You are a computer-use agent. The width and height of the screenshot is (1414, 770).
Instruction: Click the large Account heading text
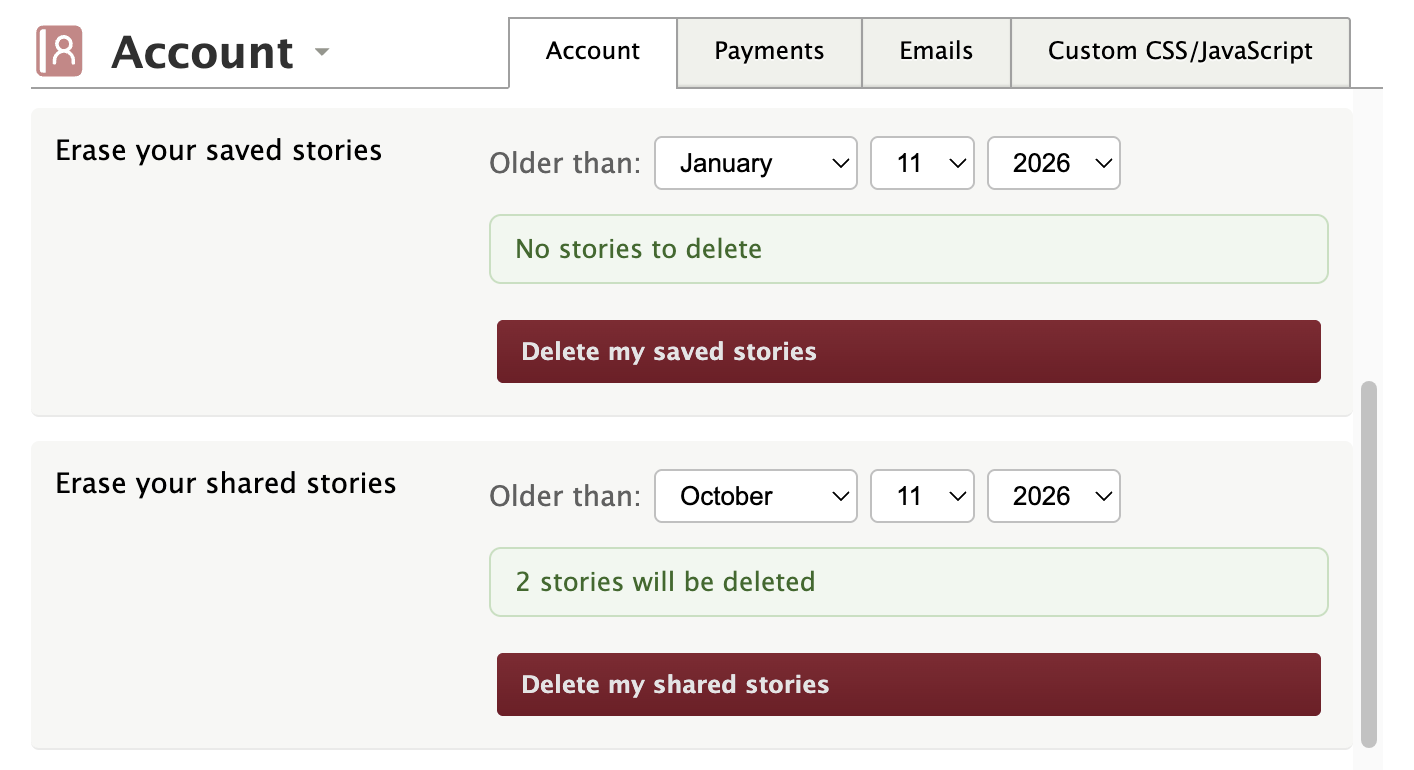coord(202,52)
